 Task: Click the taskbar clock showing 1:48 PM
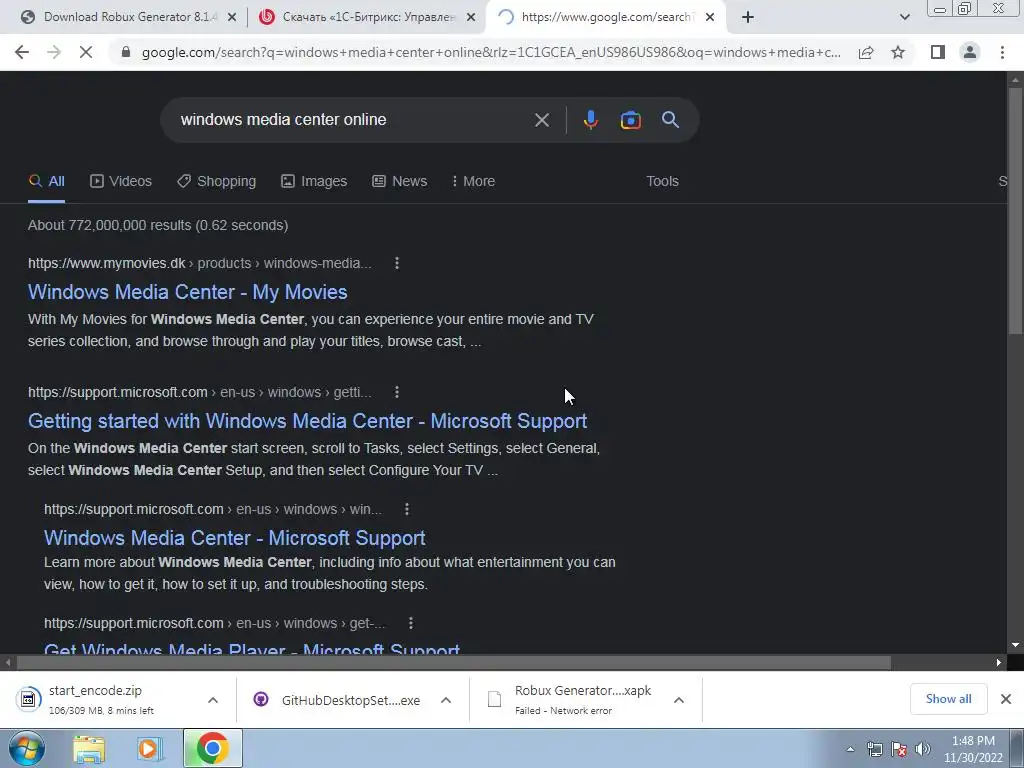coord(973,749)
